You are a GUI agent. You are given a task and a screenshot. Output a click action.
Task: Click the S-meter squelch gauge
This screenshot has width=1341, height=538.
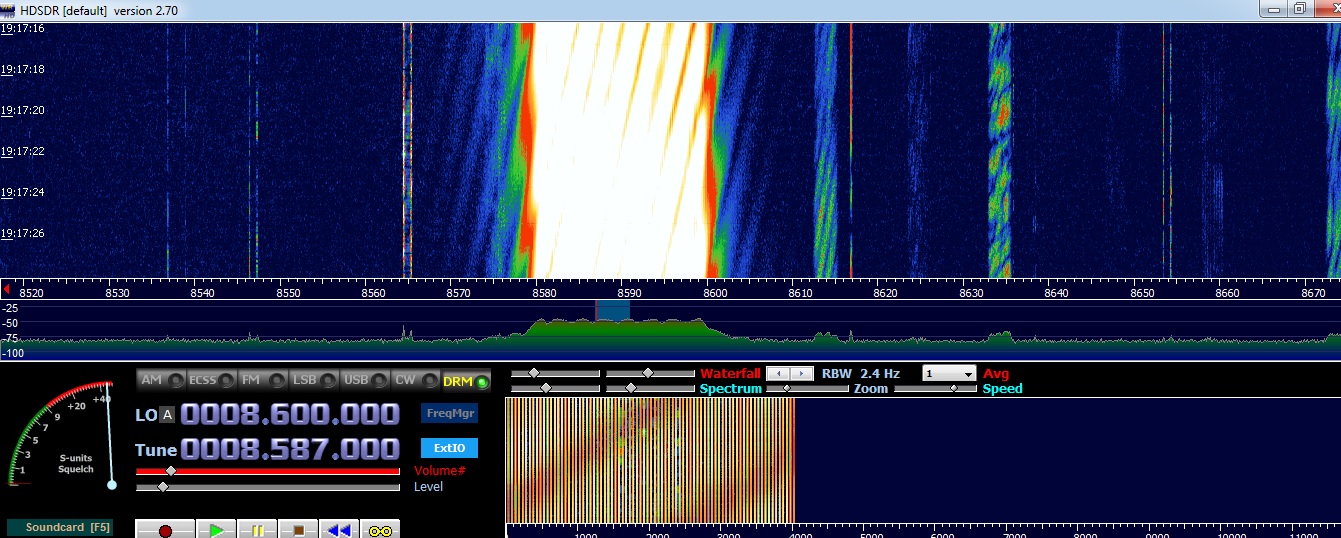coord(62,436)
